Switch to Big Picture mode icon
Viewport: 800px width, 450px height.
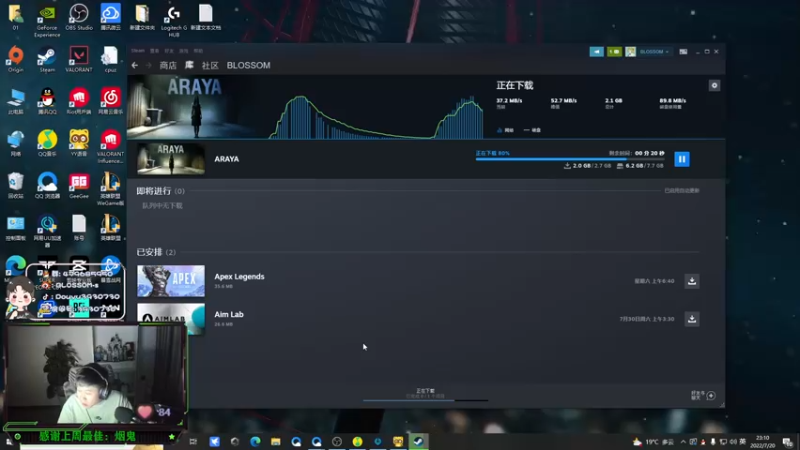pos(683,52)
